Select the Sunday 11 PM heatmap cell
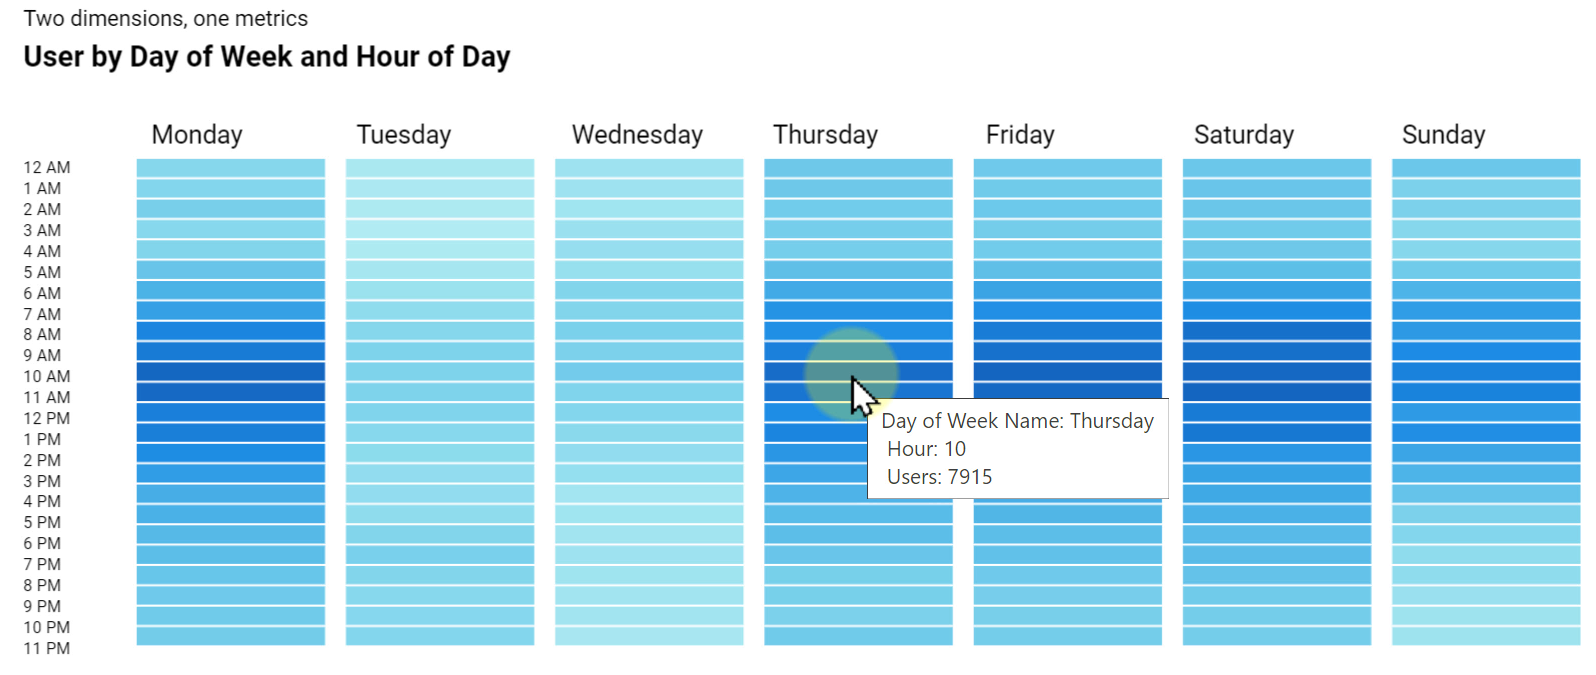Image resolution: width=1596 pixels, height=675 pixels. coord(1486,636)
